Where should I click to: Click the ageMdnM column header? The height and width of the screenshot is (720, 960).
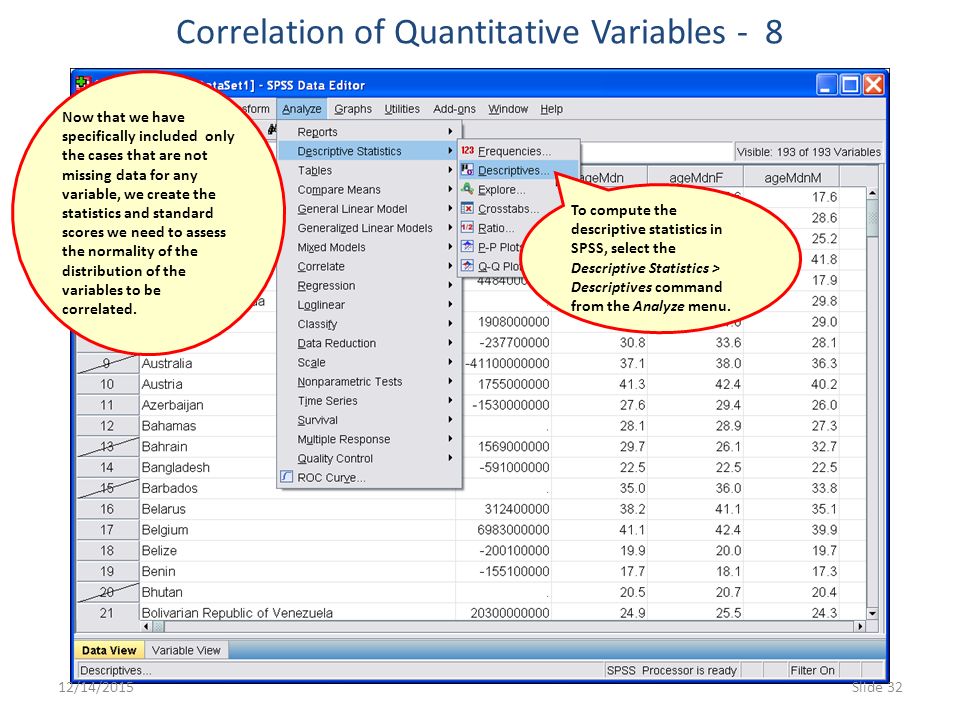pos(792,178)
